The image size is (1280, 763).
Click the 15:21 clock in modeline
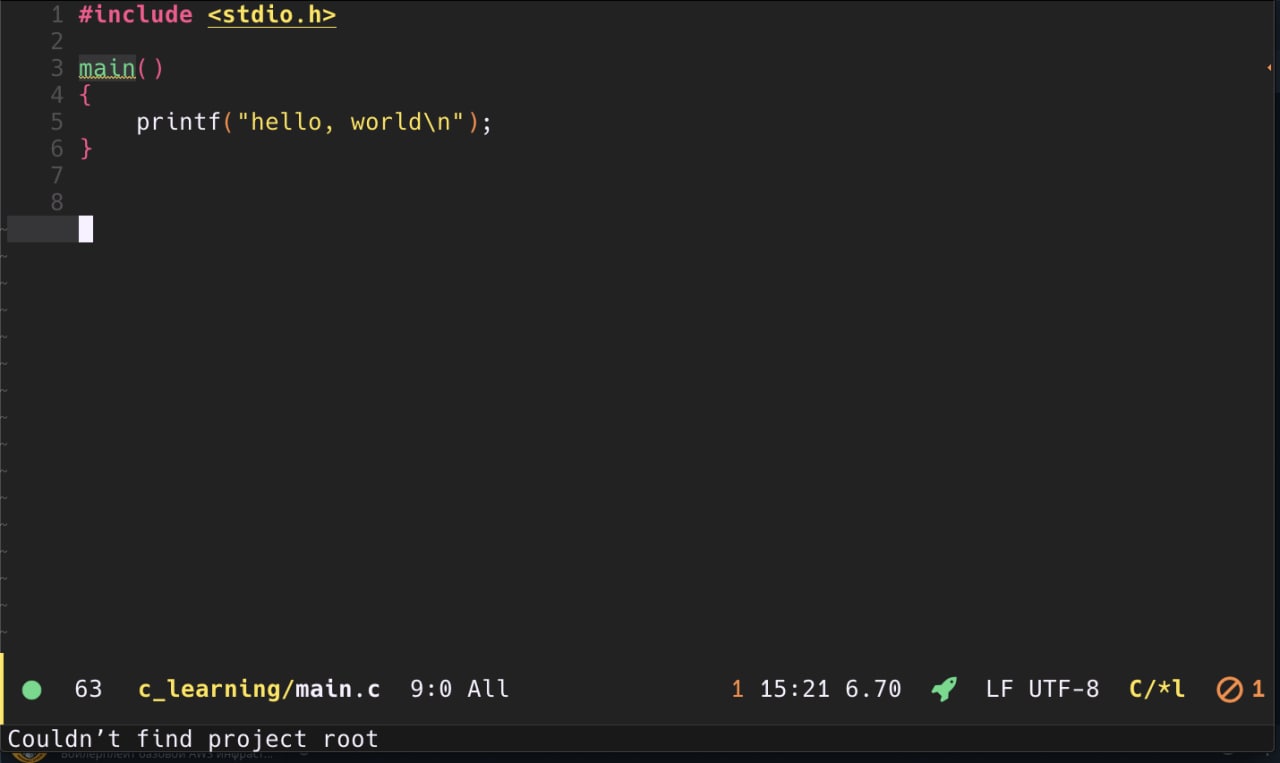795,689
